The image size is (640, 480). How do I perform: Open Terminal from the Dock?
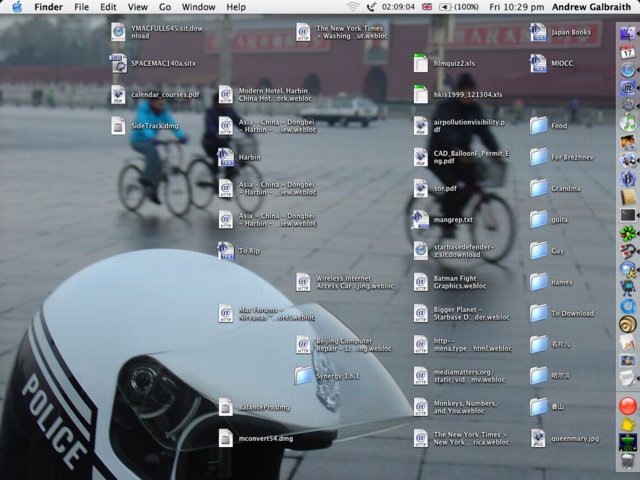(x=628, y=215)
